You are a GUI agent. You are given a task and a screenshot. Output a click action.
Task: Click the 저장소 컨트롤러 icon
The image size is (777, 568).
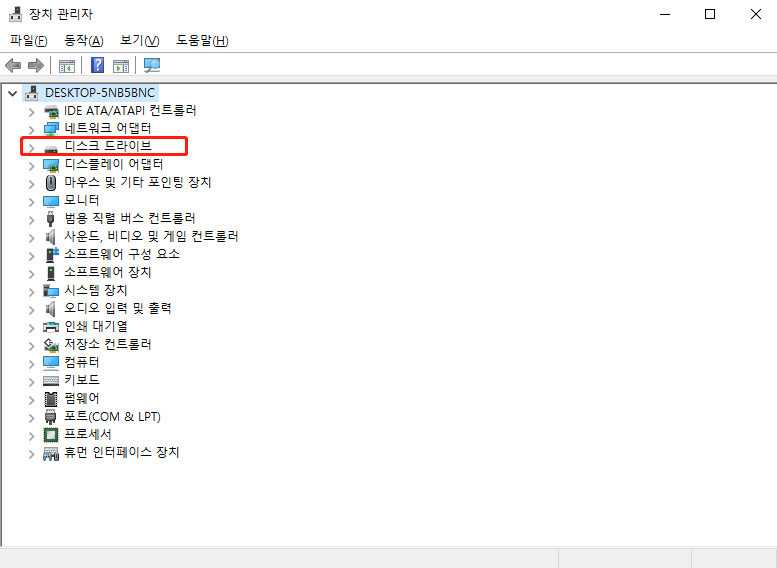pos(51,344)
